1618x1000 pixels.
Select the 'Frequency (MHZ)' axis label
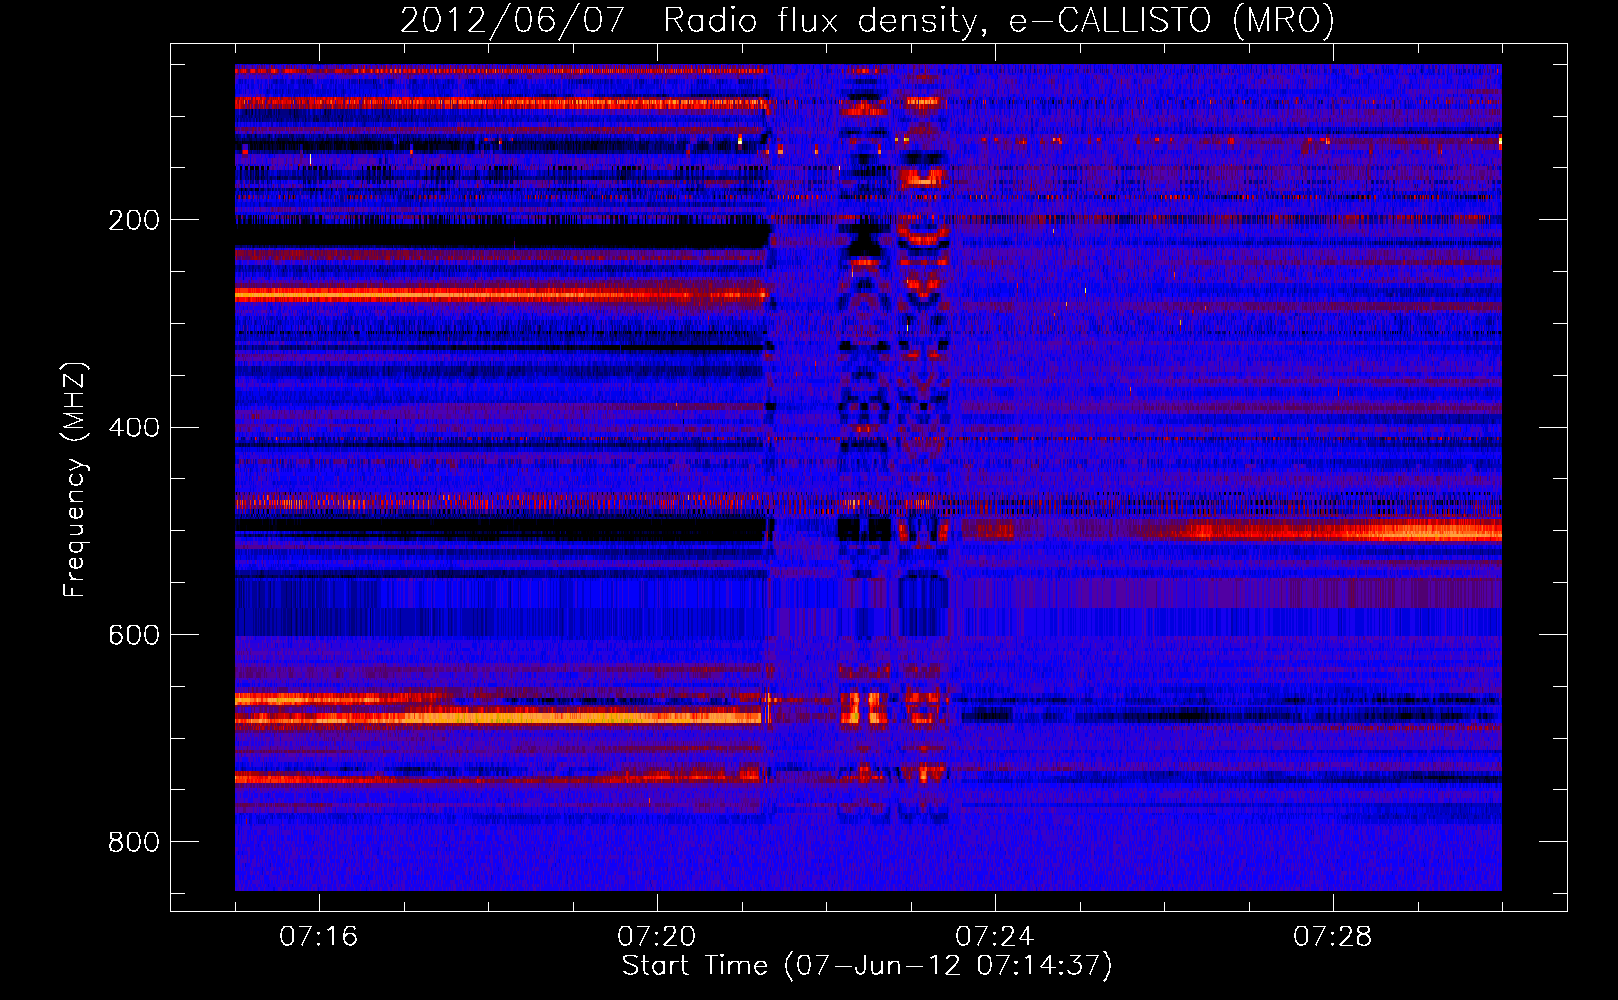[x=74, y=479]
